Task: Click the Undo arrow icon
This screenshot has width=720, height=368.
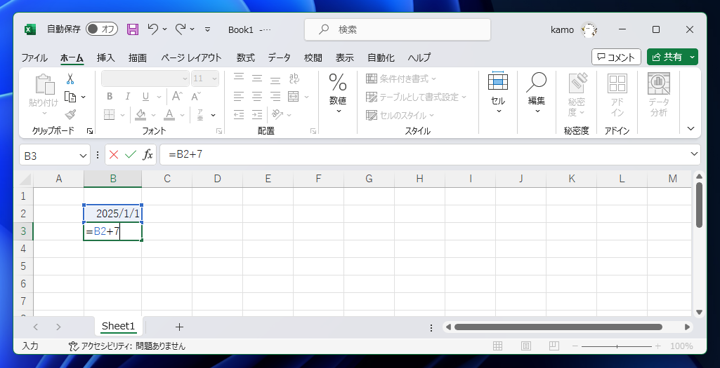Action: (153, 29)
